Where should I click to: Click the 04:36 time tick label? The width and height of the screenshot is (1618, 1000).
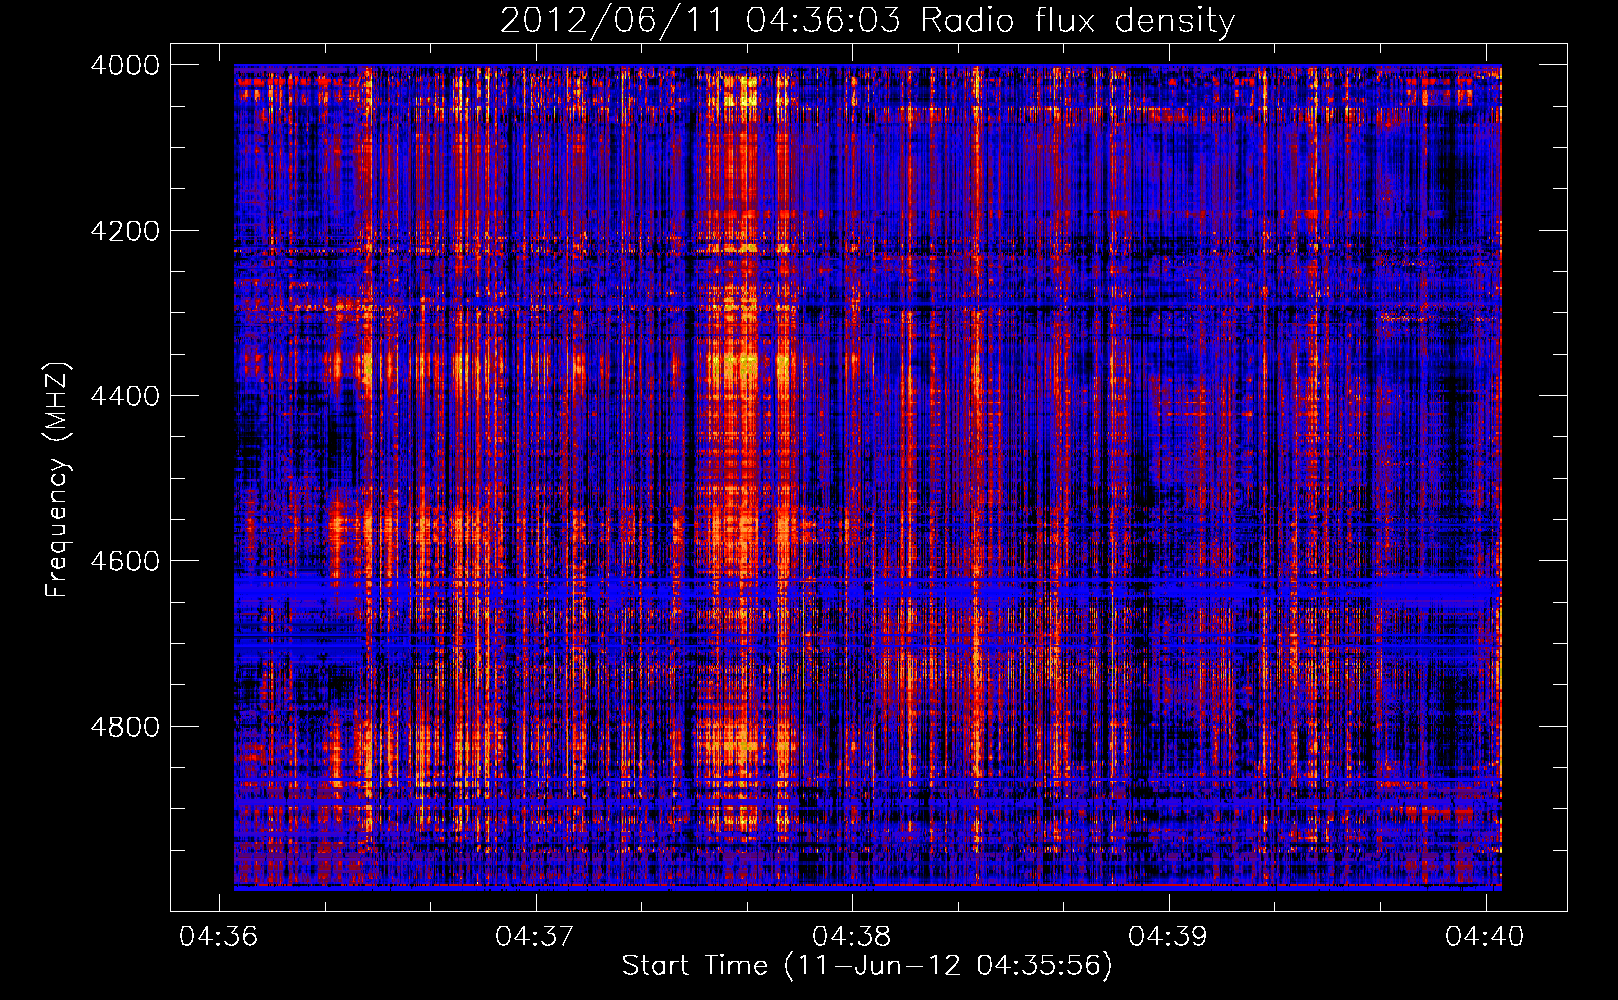click(218, 936)
